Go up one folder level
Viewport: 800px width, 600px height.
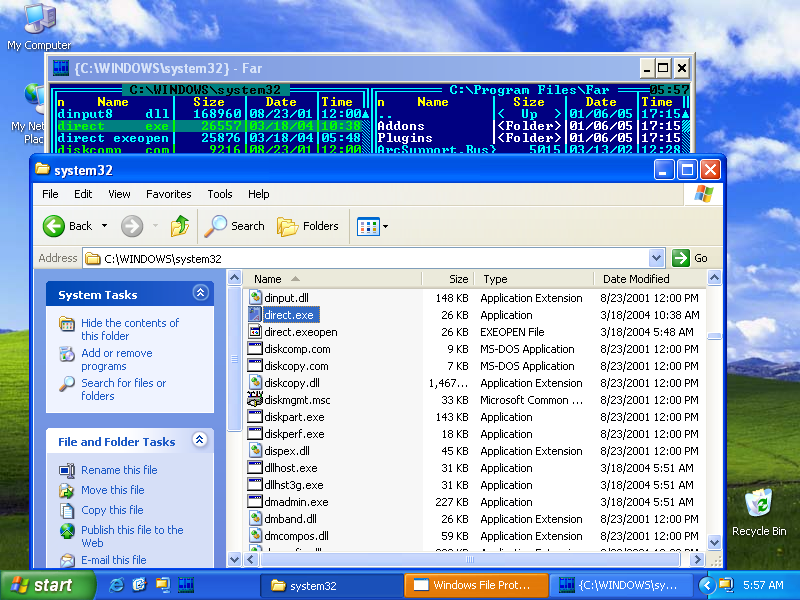click(180, 226)
